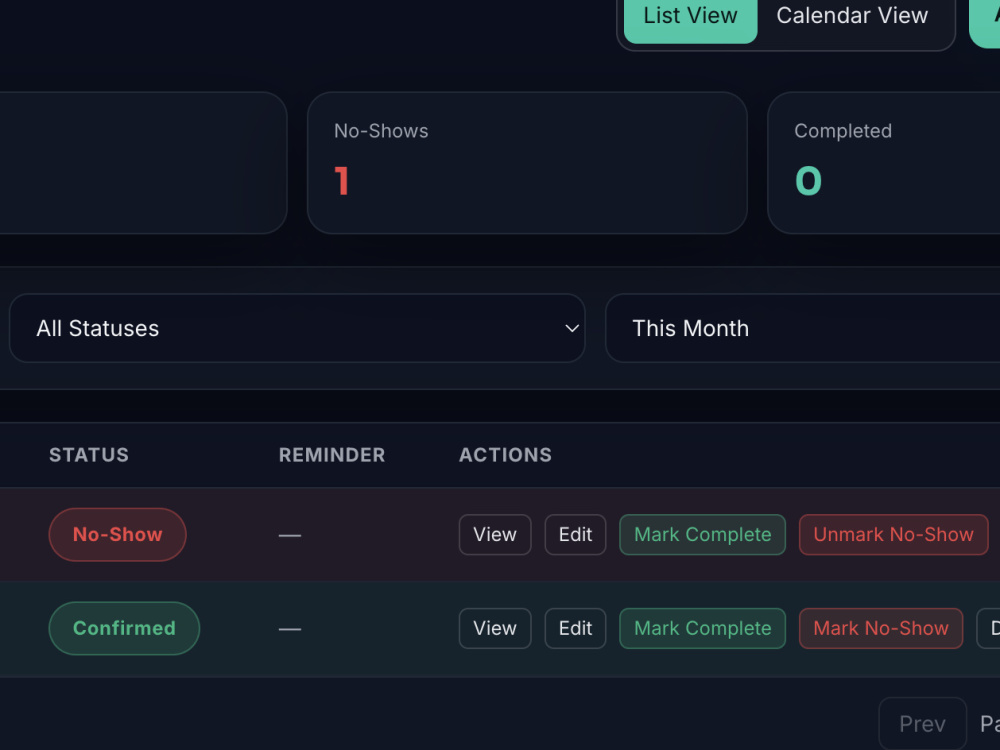Mark Complete on the No-Show row
The width and height of the screenshot is (1000, 750).
click(702, 534)
